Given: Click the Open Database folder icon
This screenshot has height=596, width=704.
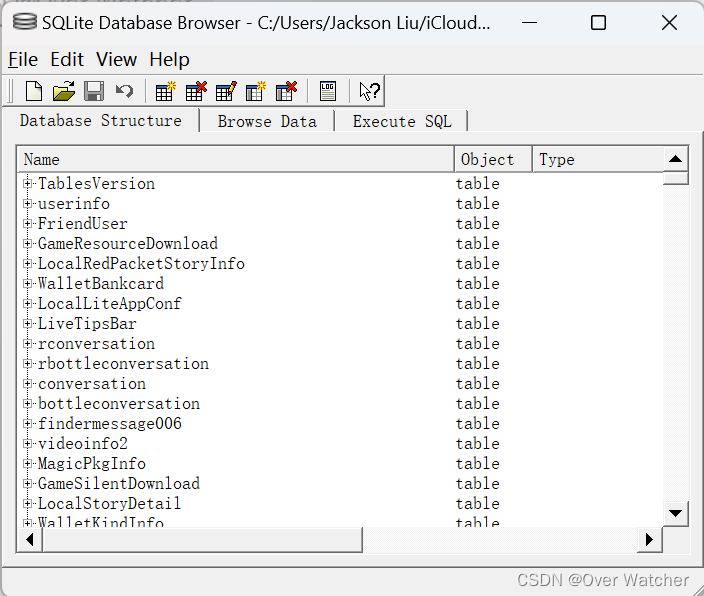Looking at the screenshot, I should click(64, 91).
